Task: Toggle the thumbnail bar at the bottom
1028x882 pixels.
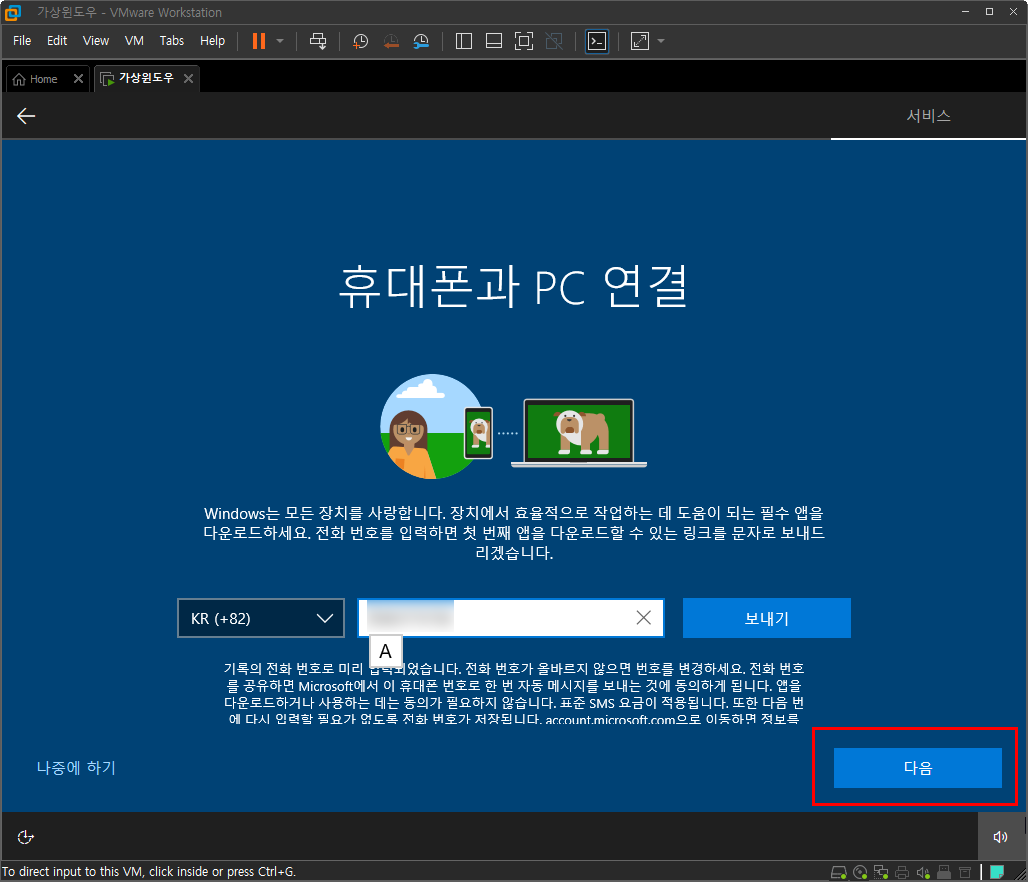Action: point(494,41)
